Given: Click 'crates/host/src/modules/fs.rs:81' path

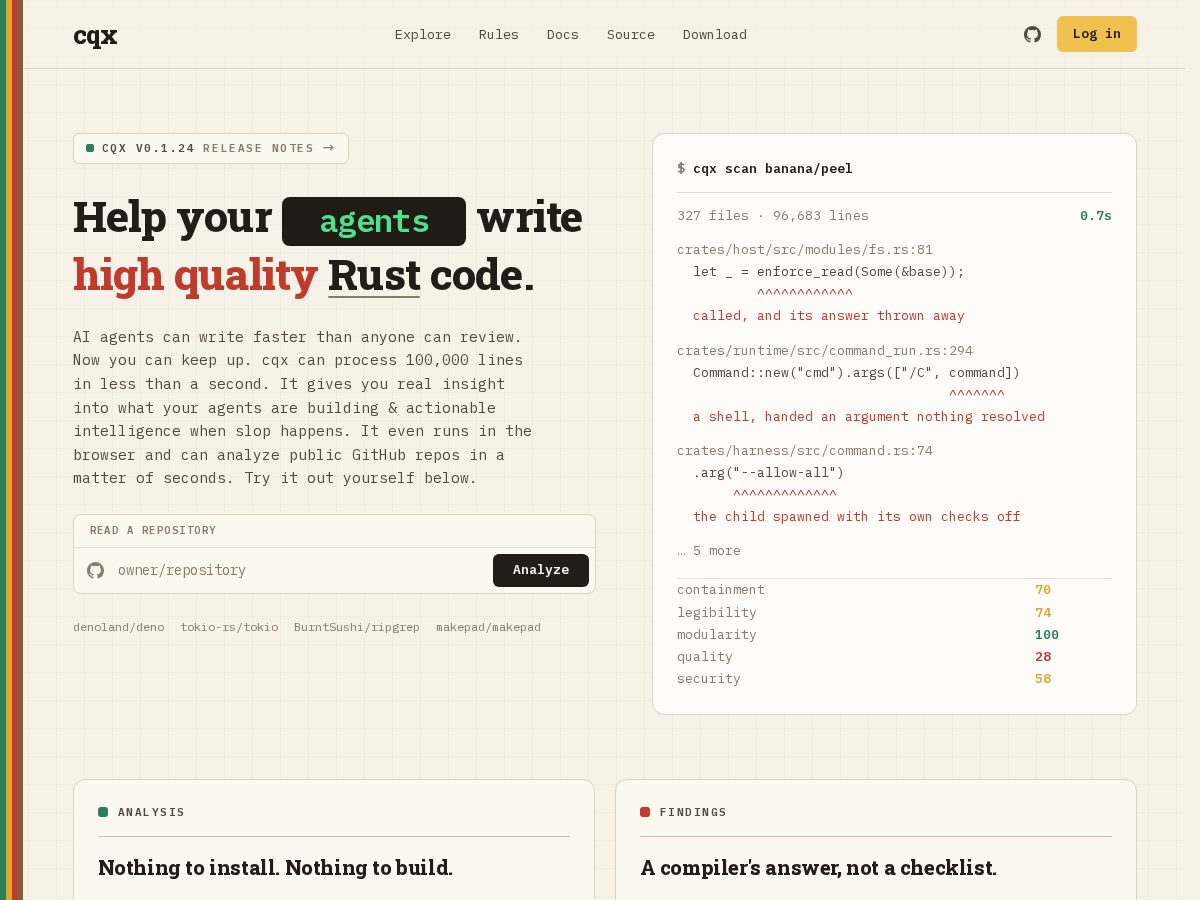Looking at the screenshot, I should click(805, 250).
